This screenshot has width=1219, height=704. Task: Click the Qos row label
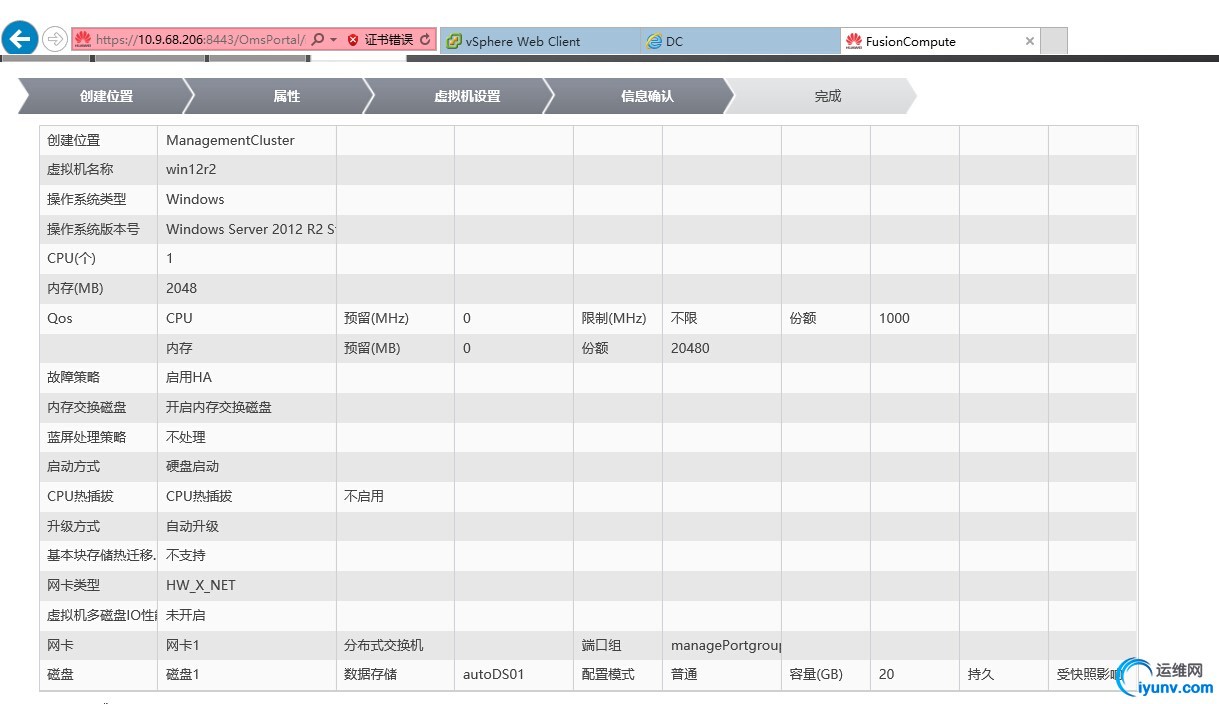click(x=60, y=318)
